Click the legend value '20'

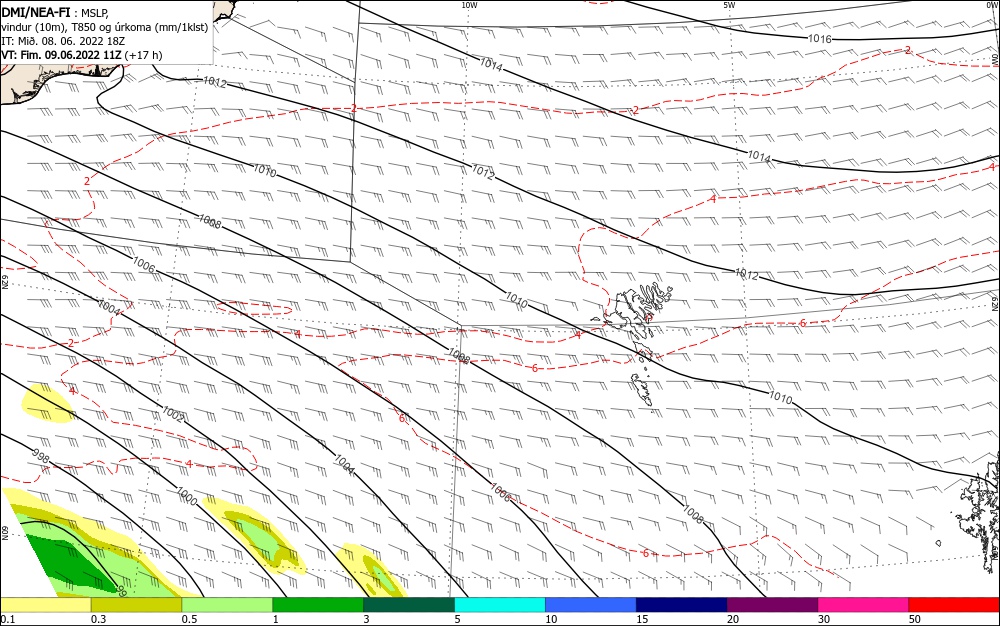coord(733,619)
